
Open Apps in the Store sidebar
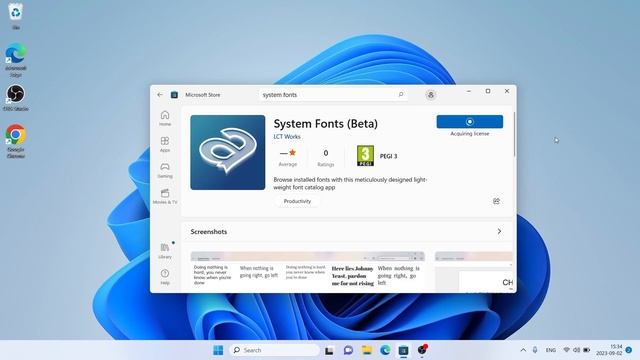pos(165,144)
